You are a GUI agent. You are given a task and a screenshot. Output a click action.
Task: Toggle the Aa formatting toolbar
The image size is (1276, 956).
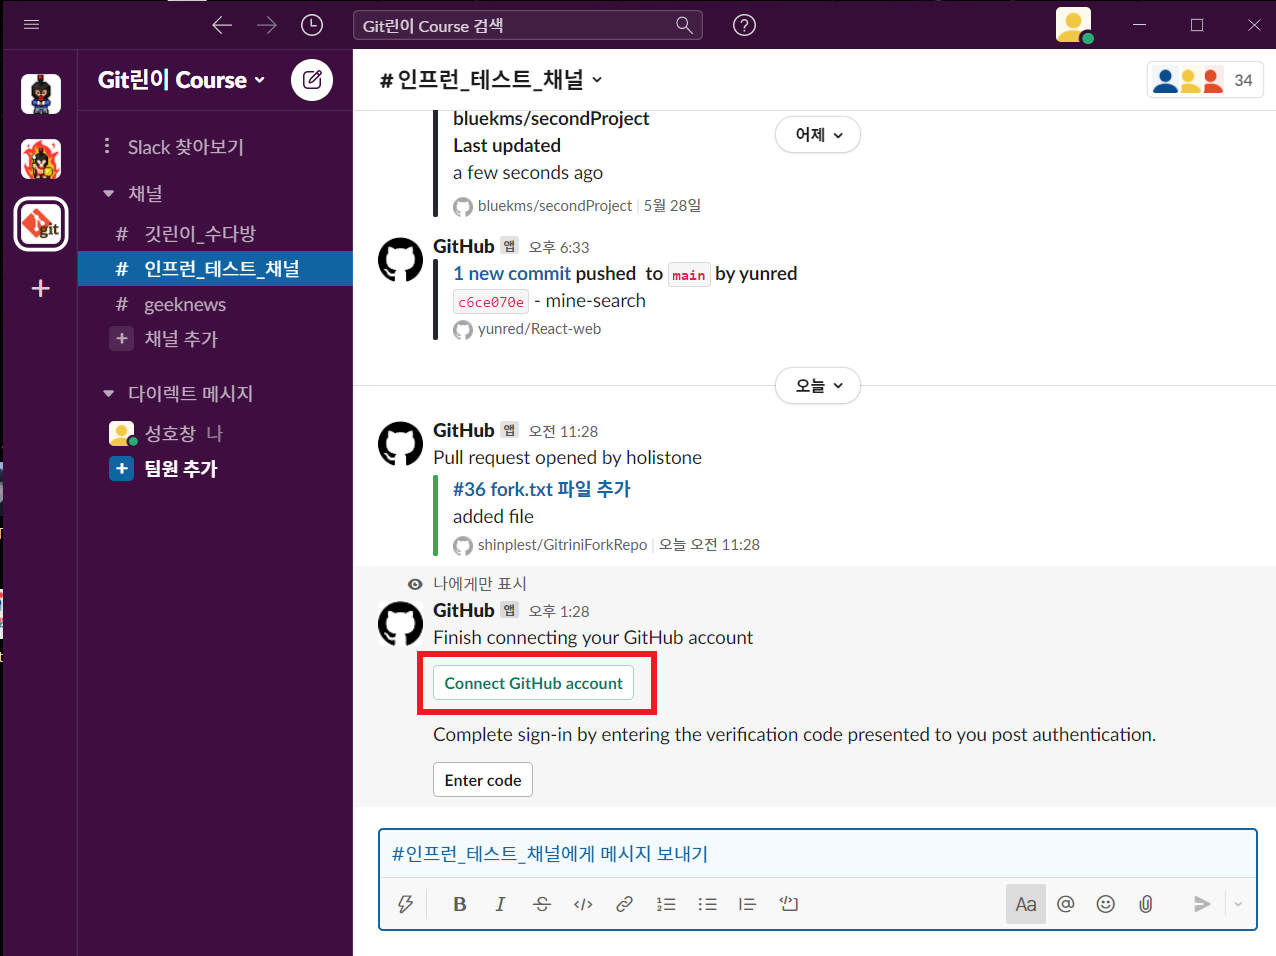(1026, 904)
